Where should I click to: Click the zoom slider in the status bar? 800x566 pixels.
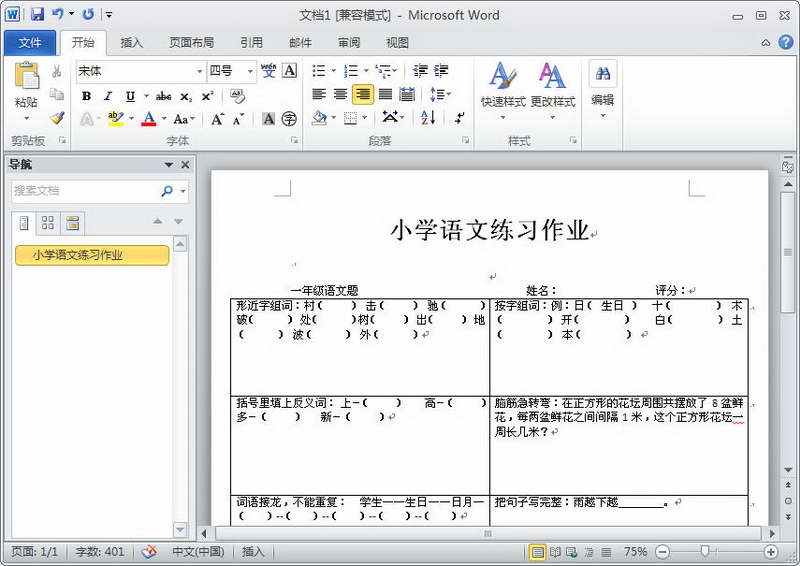(x=706, y=552)
